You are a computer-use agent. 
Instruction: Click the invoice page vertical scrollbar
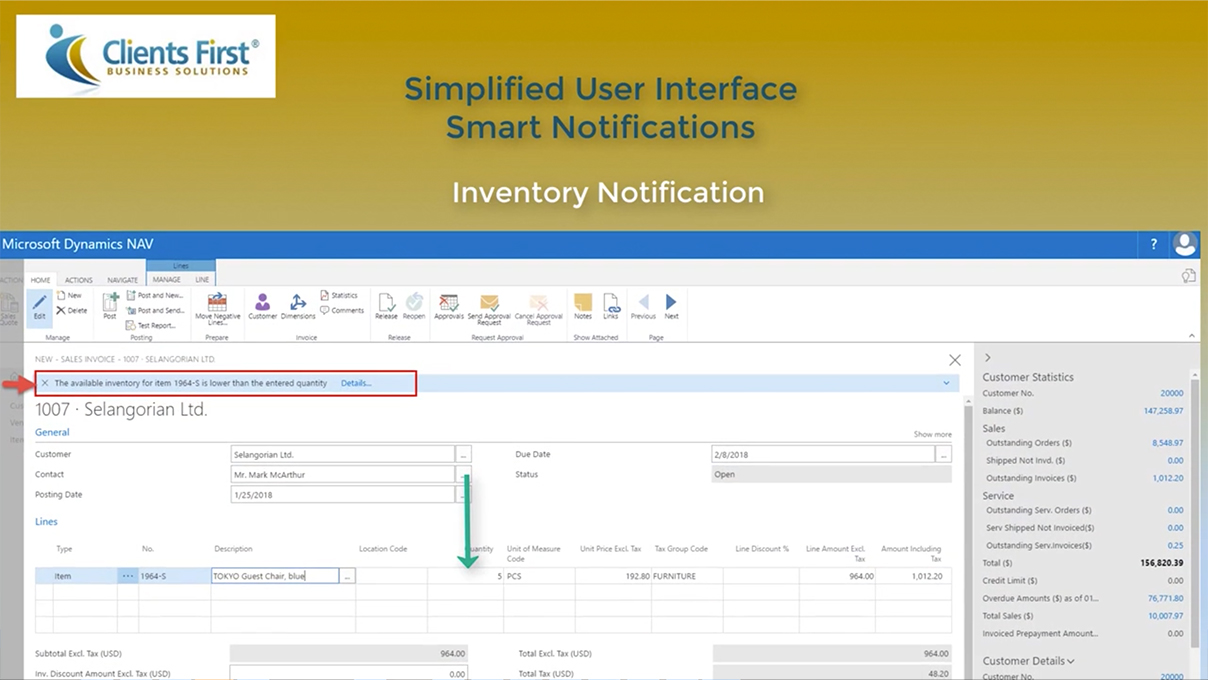(967, 538)
